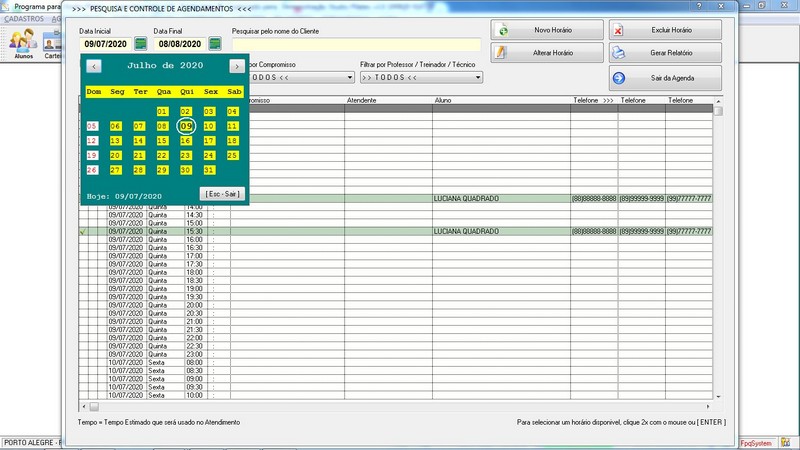The width and height of the screenshot is (800, 450).
Task: Select day 15 in July calendar
Action: coord(162,141)
